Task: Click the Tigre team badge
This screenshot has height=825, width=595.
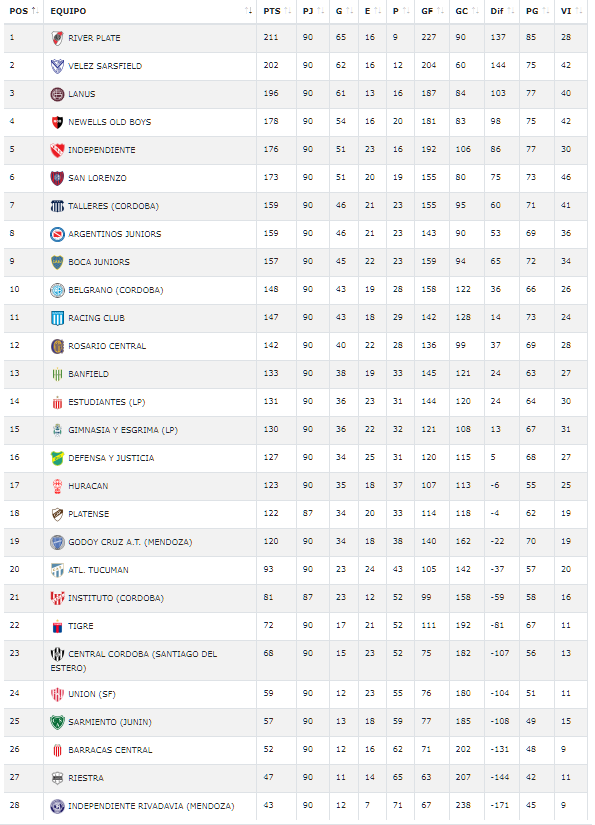Action: 57,626
